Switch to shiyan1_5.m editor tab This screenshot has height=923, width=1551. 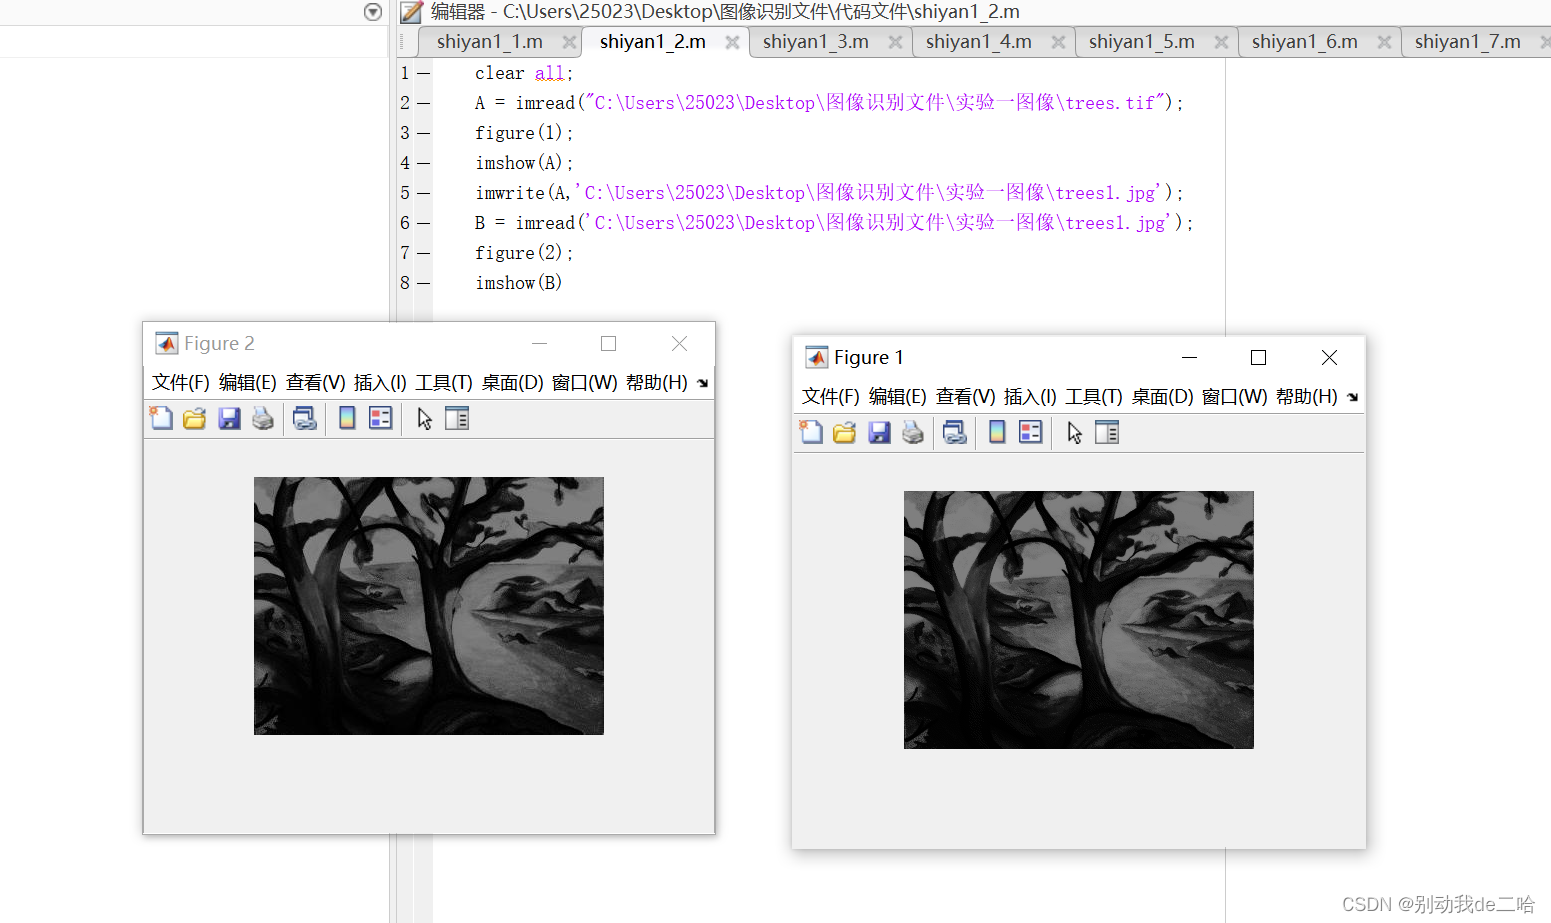[x=1142, y=42]
